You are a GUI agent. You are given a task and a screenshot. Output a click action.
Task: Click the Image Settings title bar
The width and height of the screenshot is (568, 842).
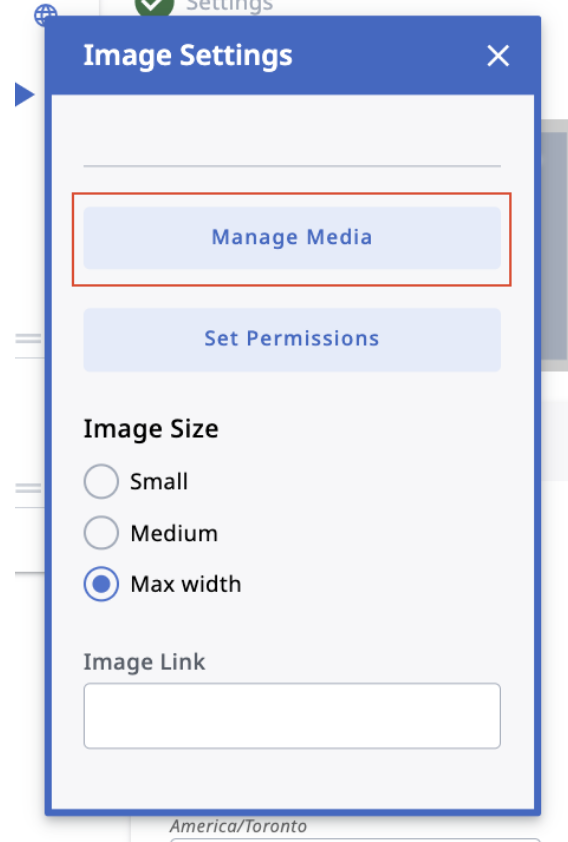click(x=293, y=56)
